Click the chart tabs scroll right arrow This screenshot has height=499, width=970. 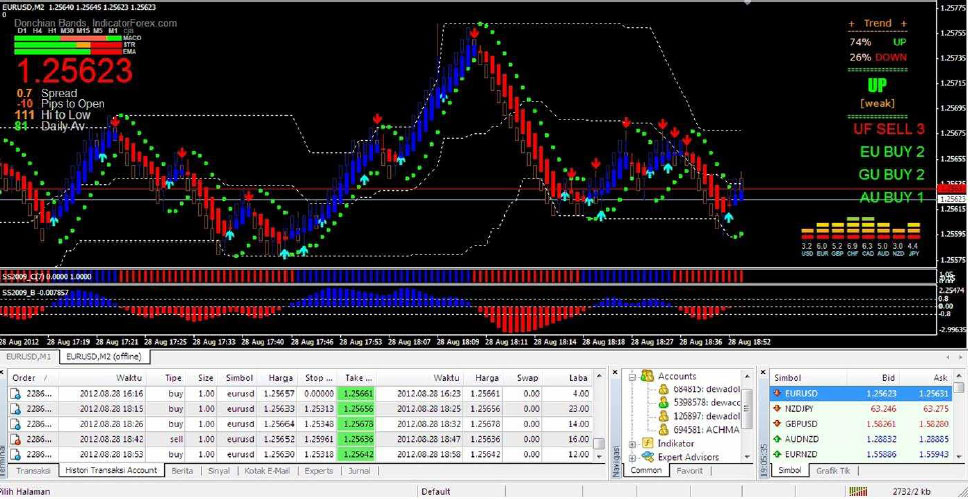click(961, 357)
